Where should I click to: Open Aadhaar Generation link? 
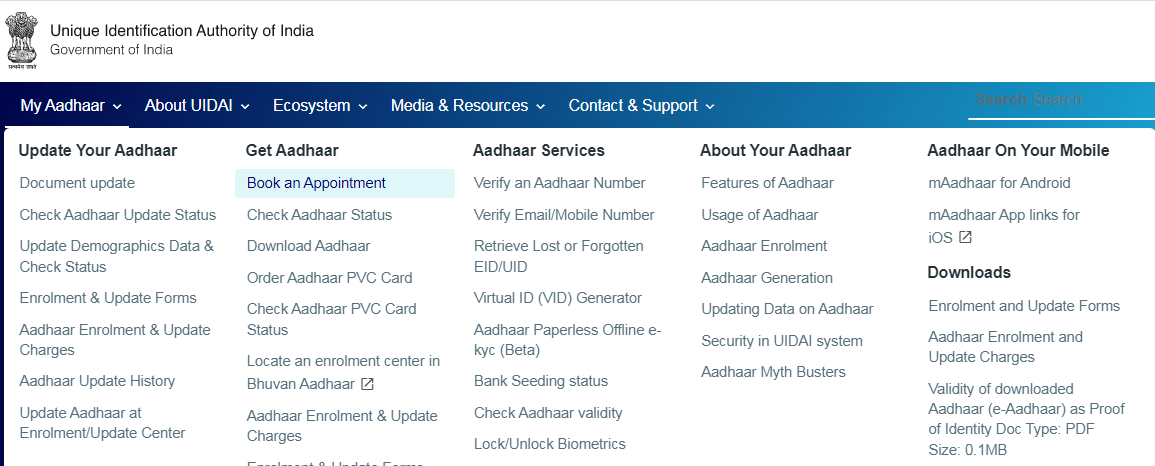coord(767,278)
